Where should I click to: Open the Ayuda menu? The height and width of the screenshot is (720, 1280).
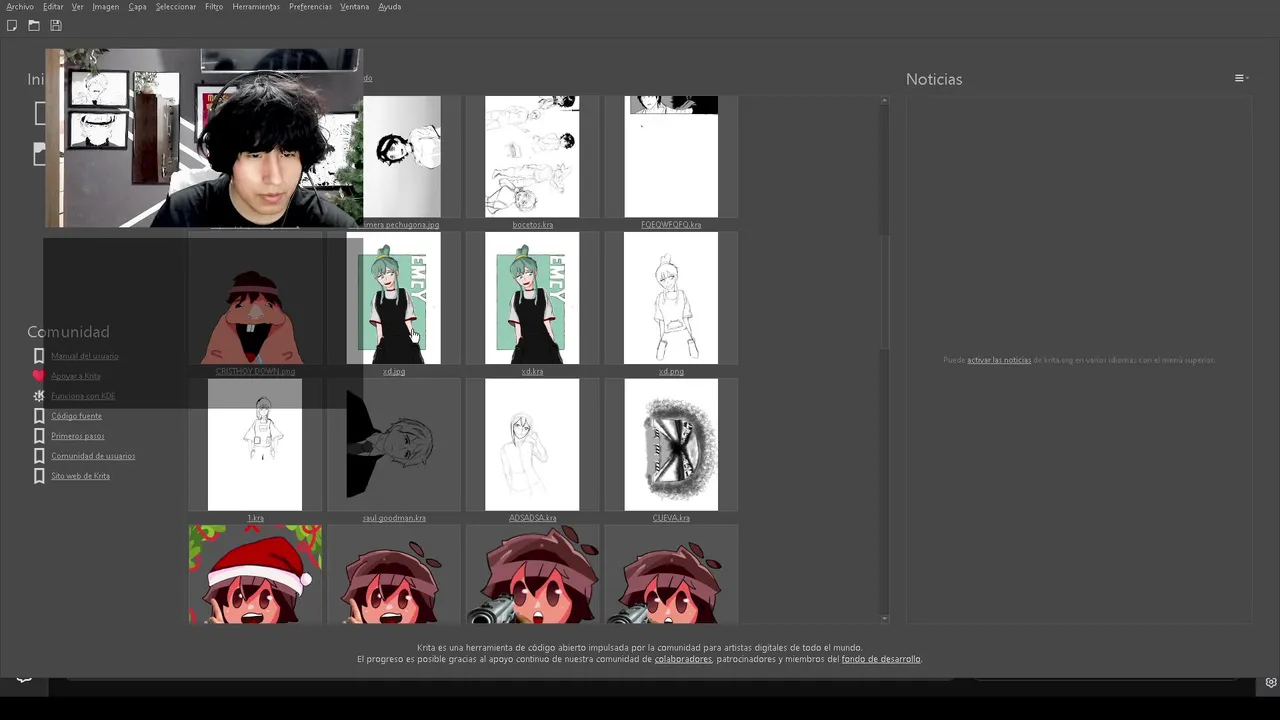390,7
